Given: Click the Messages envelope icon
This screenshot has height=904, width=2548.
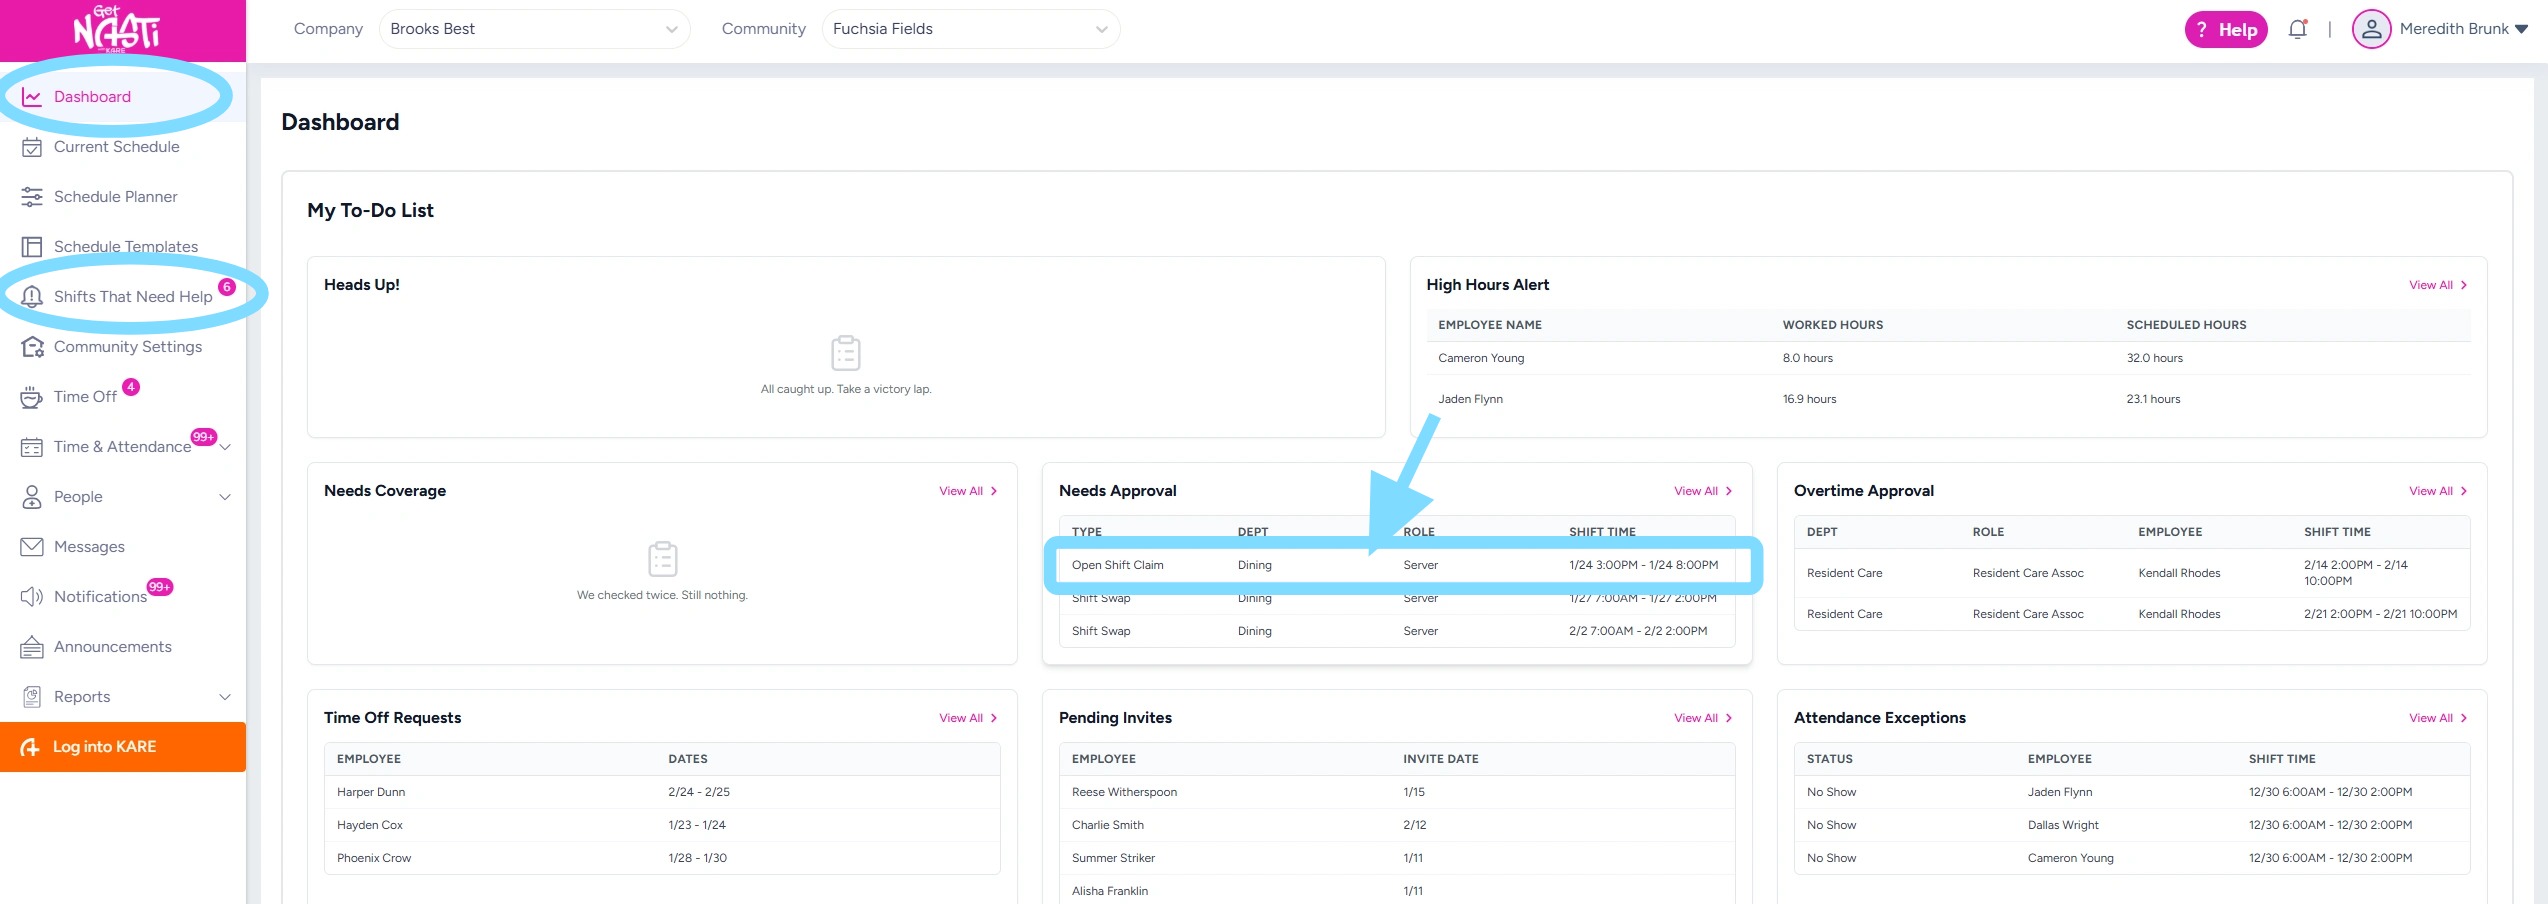Looking at the screenshot, I should coord(32,547).
